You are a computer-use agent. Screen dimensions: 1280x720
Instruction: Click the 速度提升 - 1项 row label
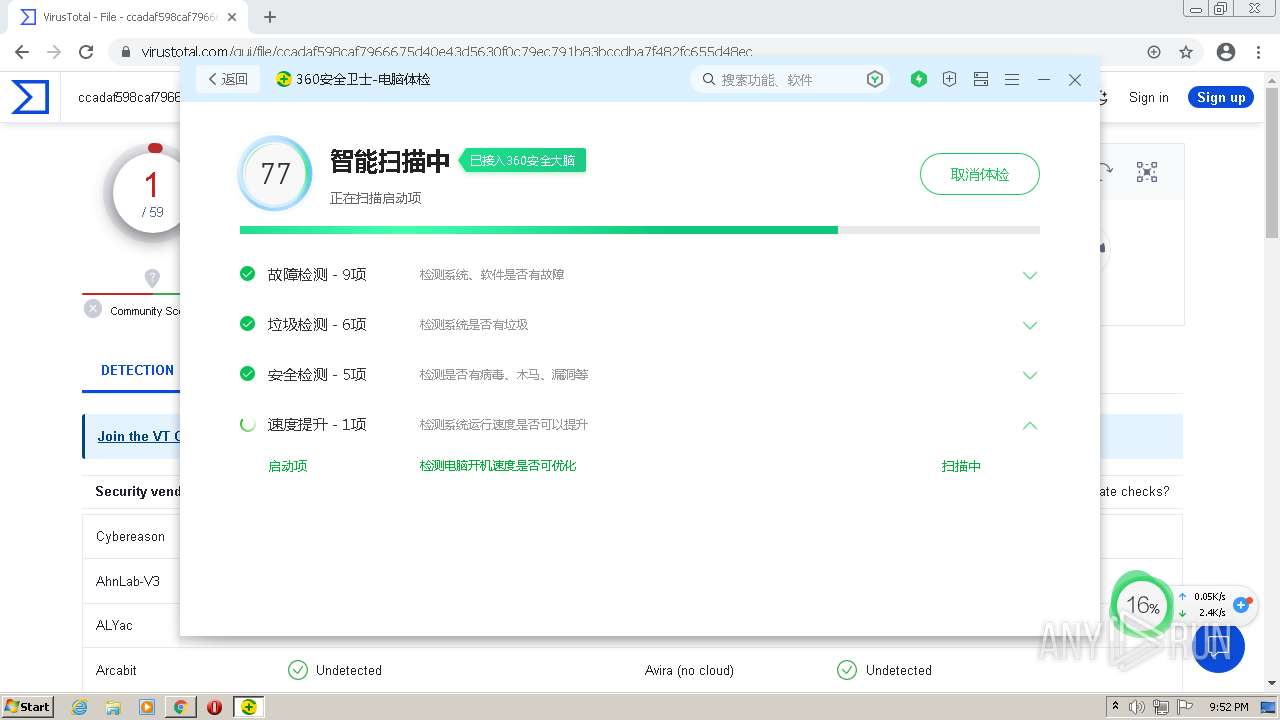click(317, 425)
